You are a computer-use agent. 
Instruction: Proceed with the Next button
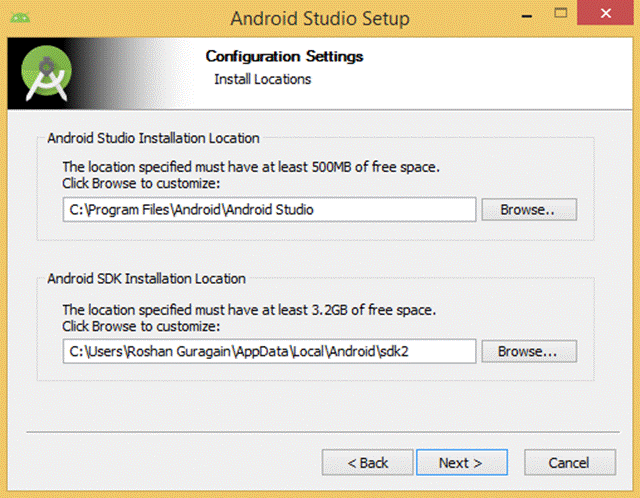(x=462, y=462)
